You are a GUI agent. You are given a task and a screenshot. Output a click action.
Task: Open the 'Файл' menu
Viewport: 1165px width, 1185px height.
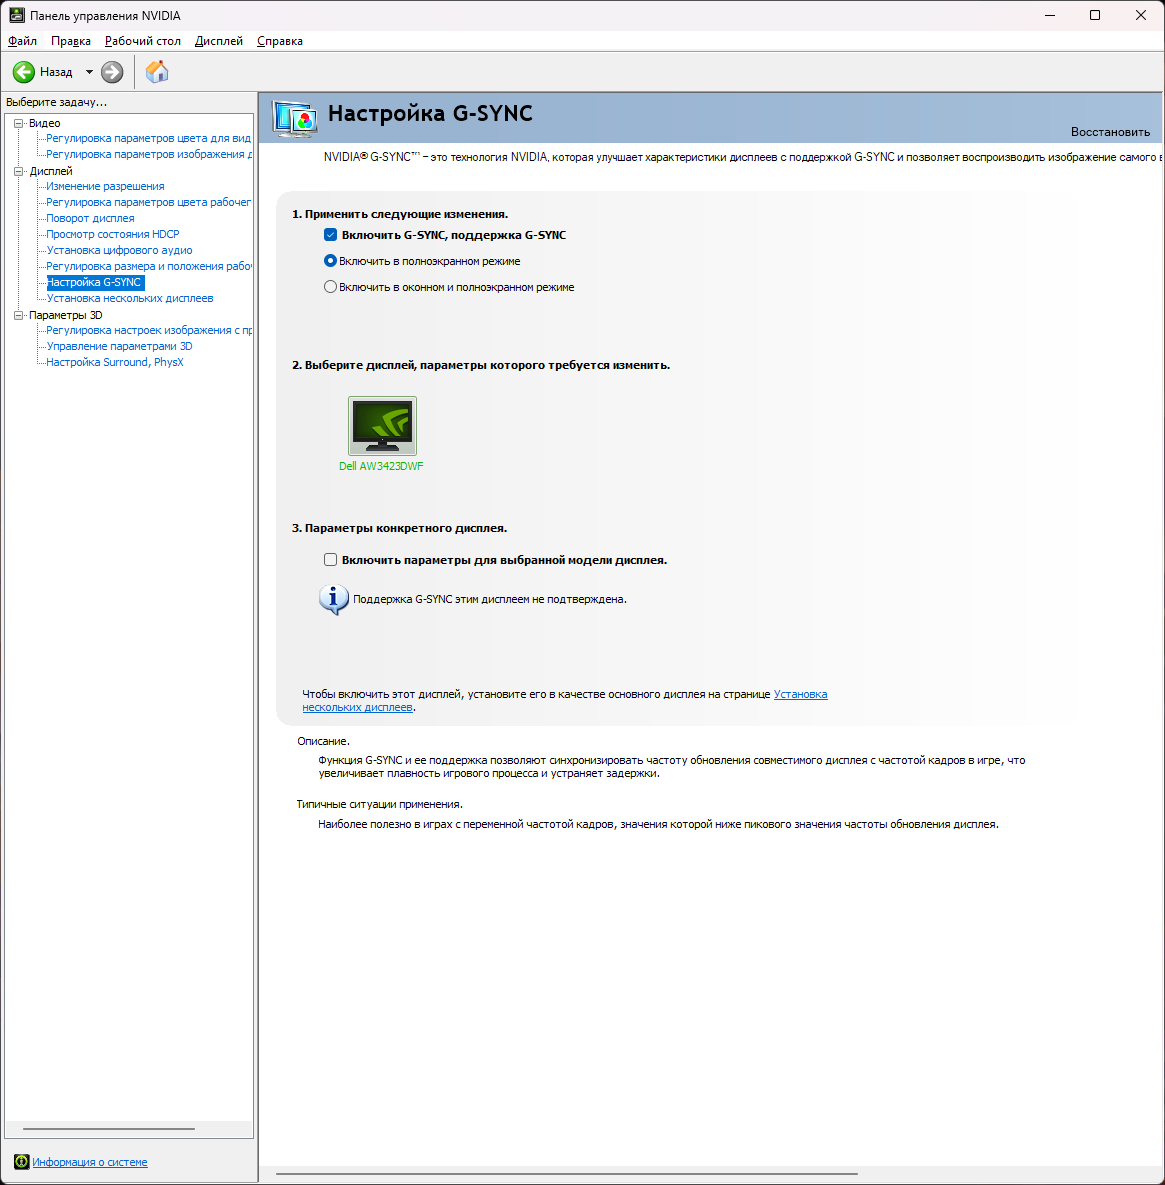[22, 41]
